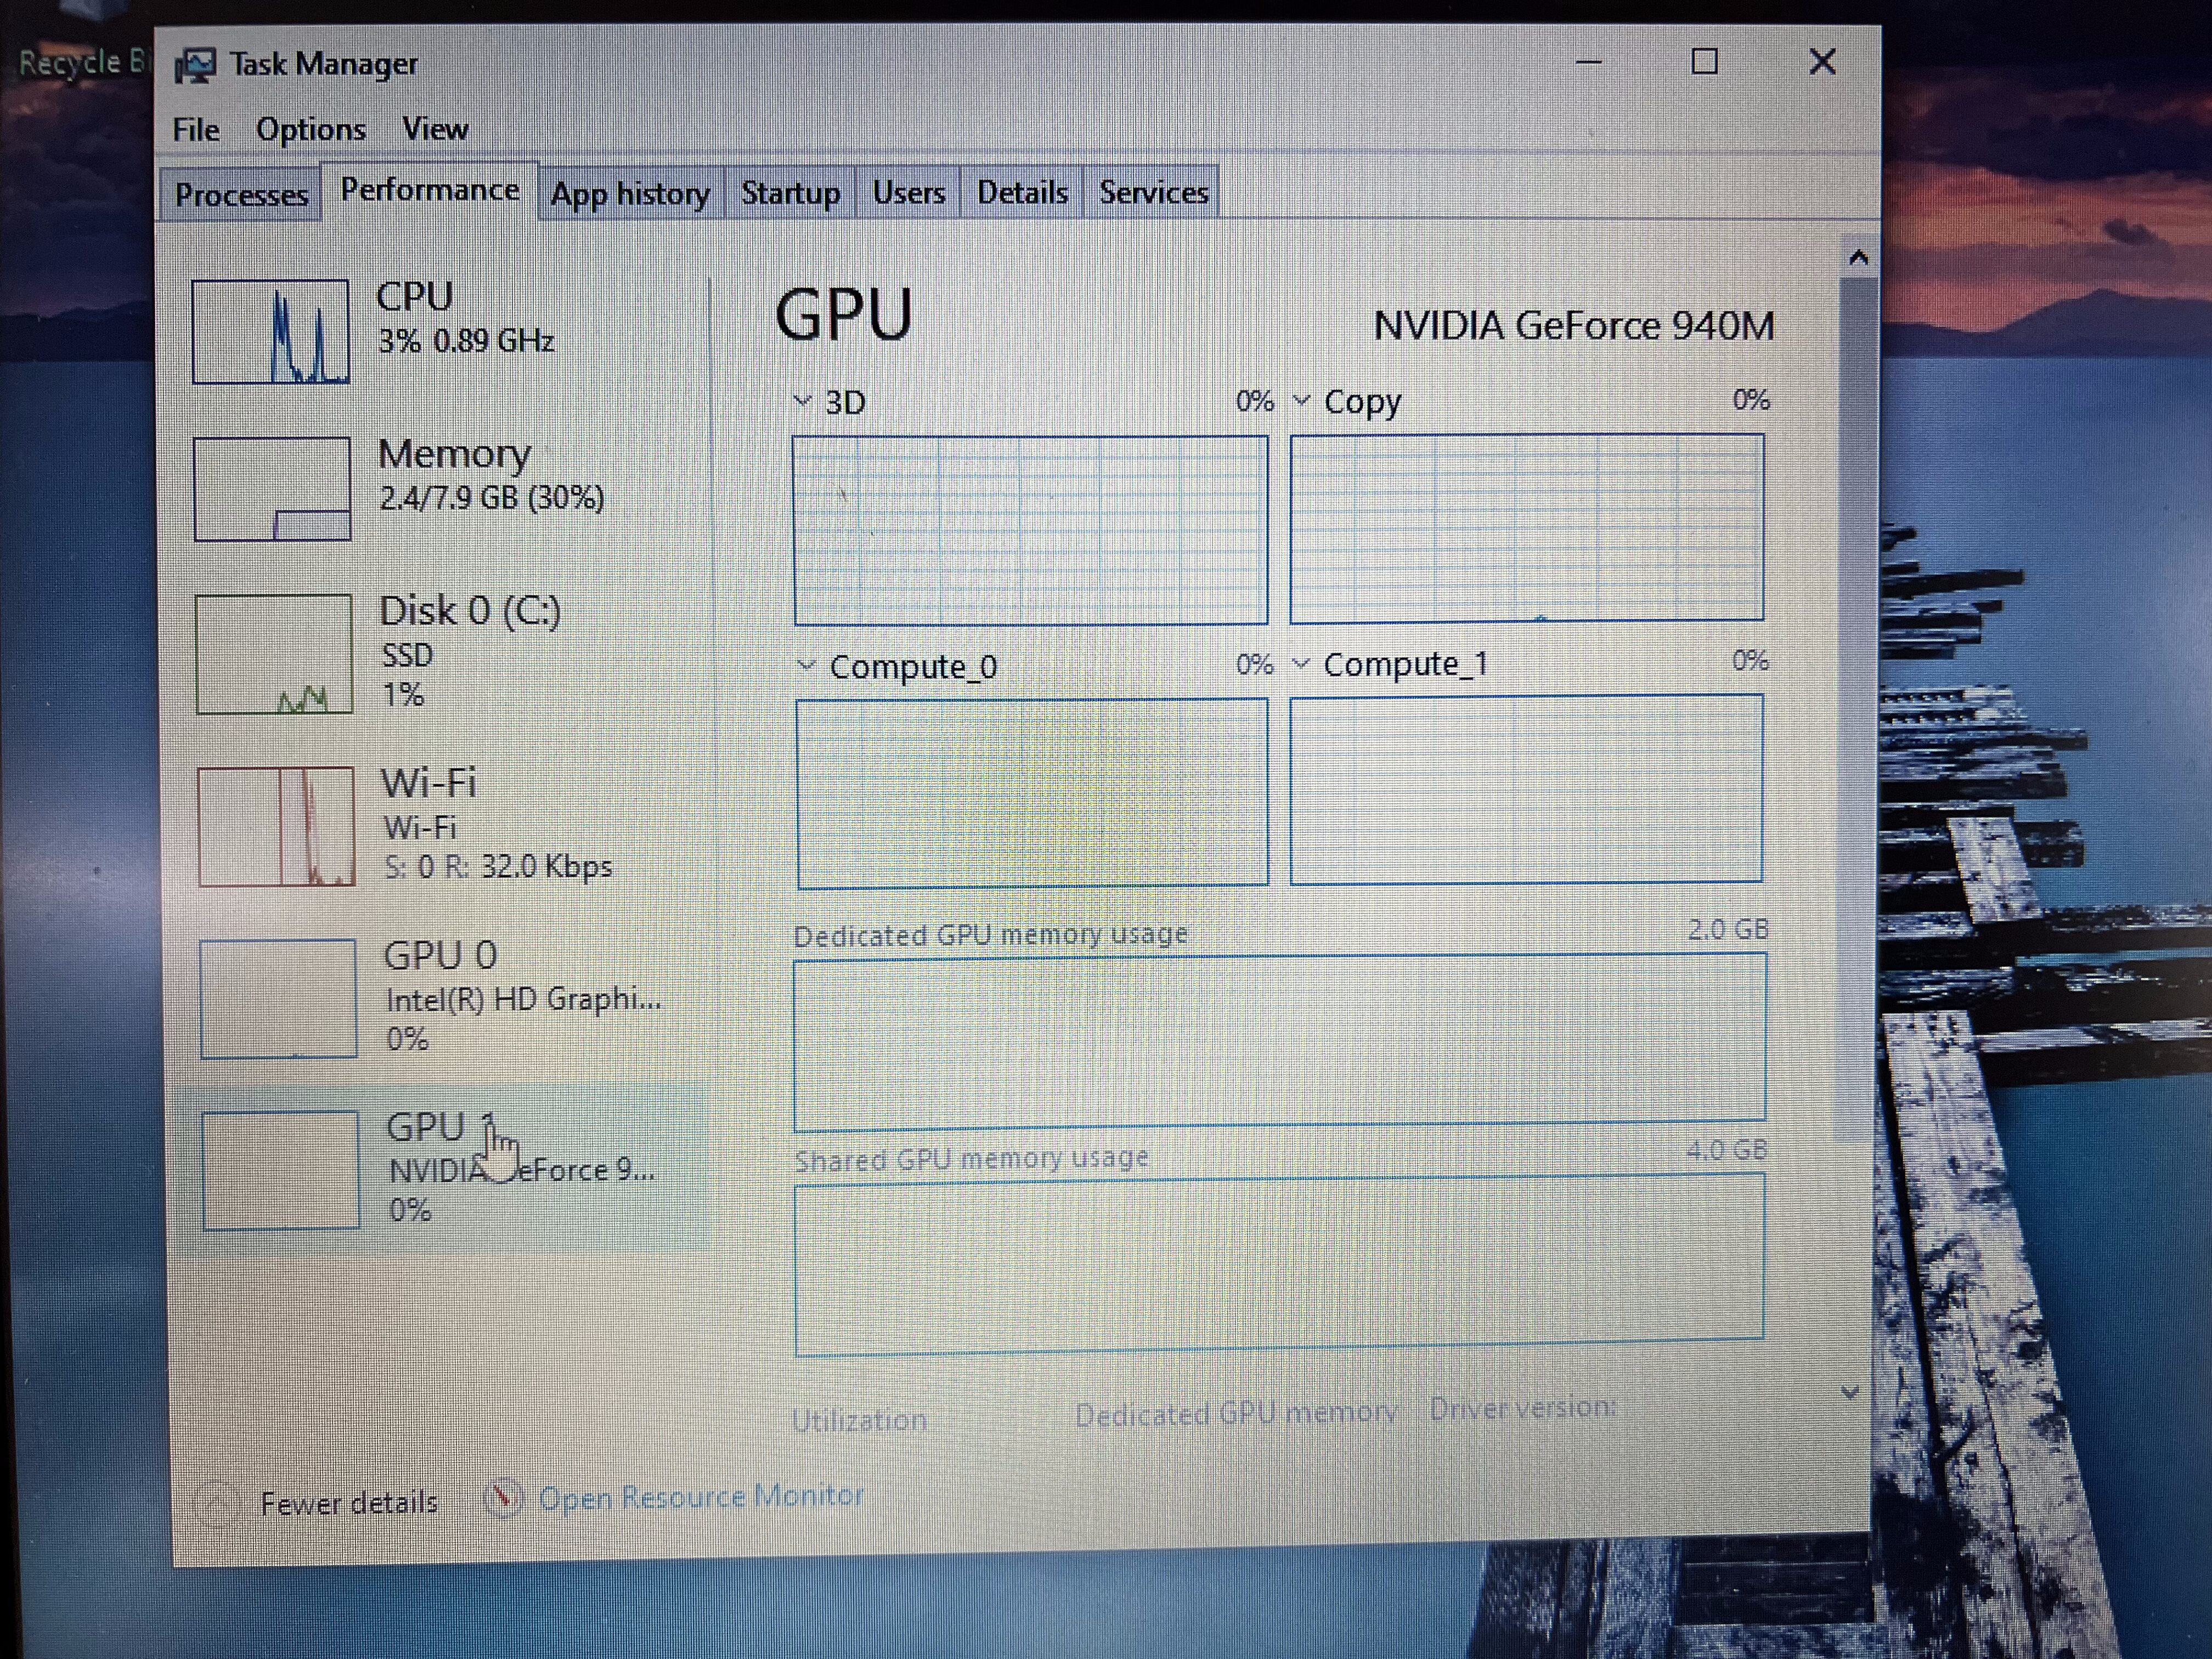Select the Memory usage graph thumbnail
The width and height of the screenshot is (2212, 1659).
272,489
